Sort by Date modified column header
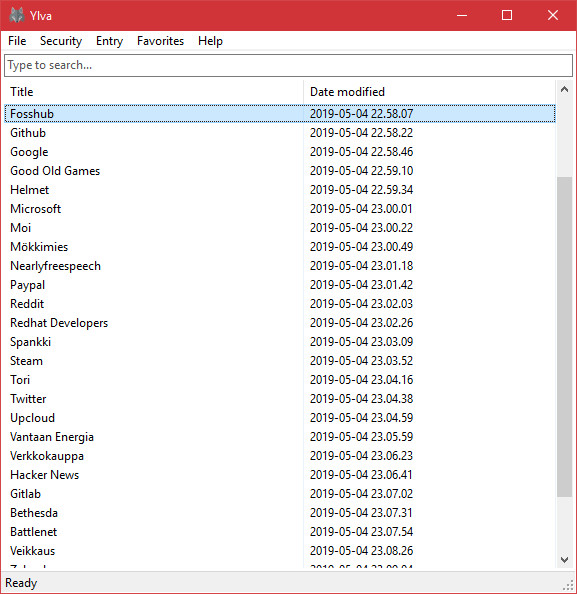Screen dimensions: 577x594 pos(430,92)
